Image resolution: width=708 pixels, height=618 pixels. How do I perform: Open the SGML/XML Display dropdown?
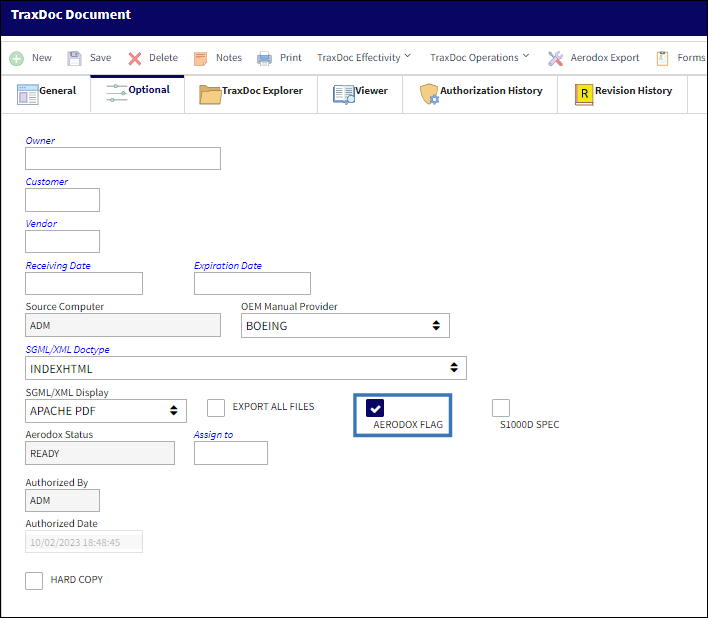(x=106, y=411)
